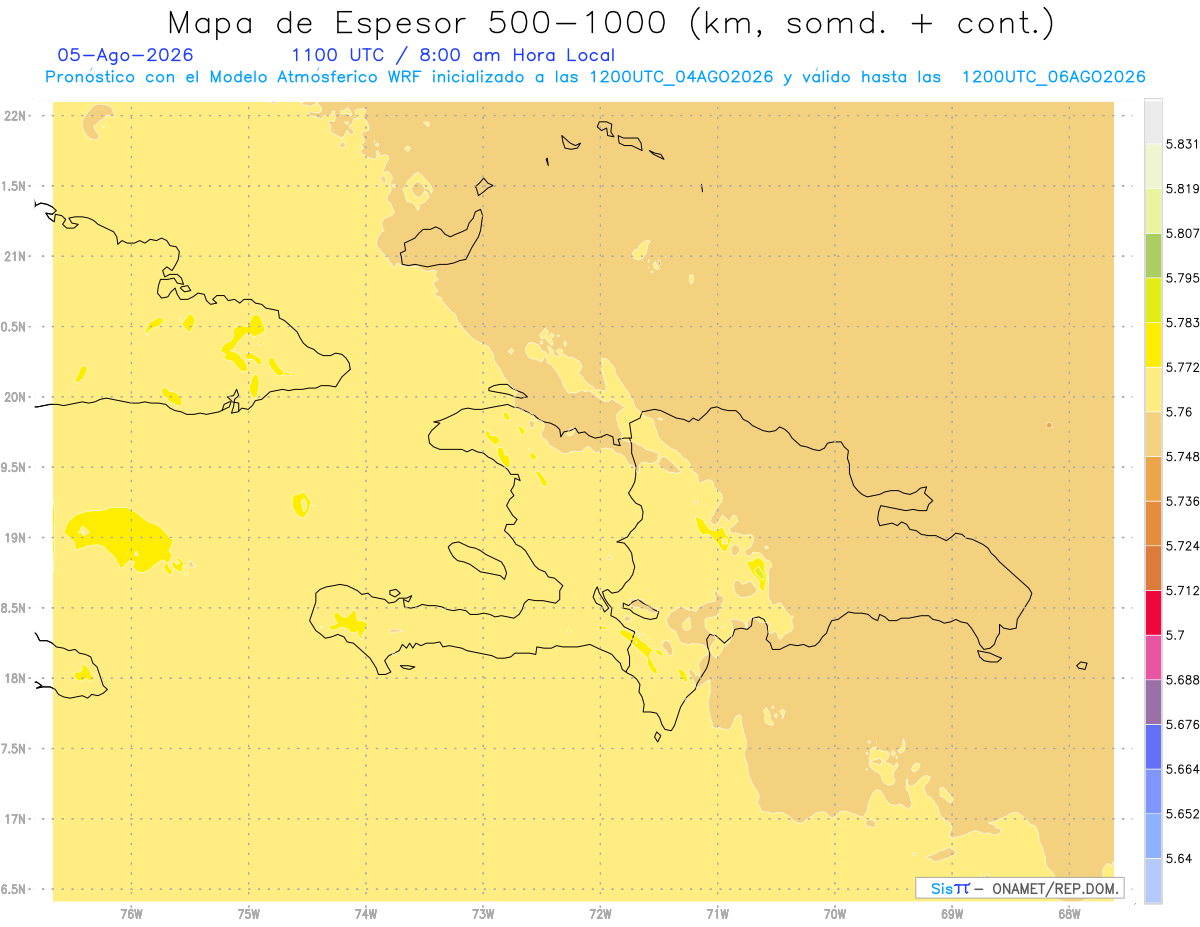This screenshot has height=927, width=1200.
Task: Click the 19N latitude axis label
Action: (16, 538)
